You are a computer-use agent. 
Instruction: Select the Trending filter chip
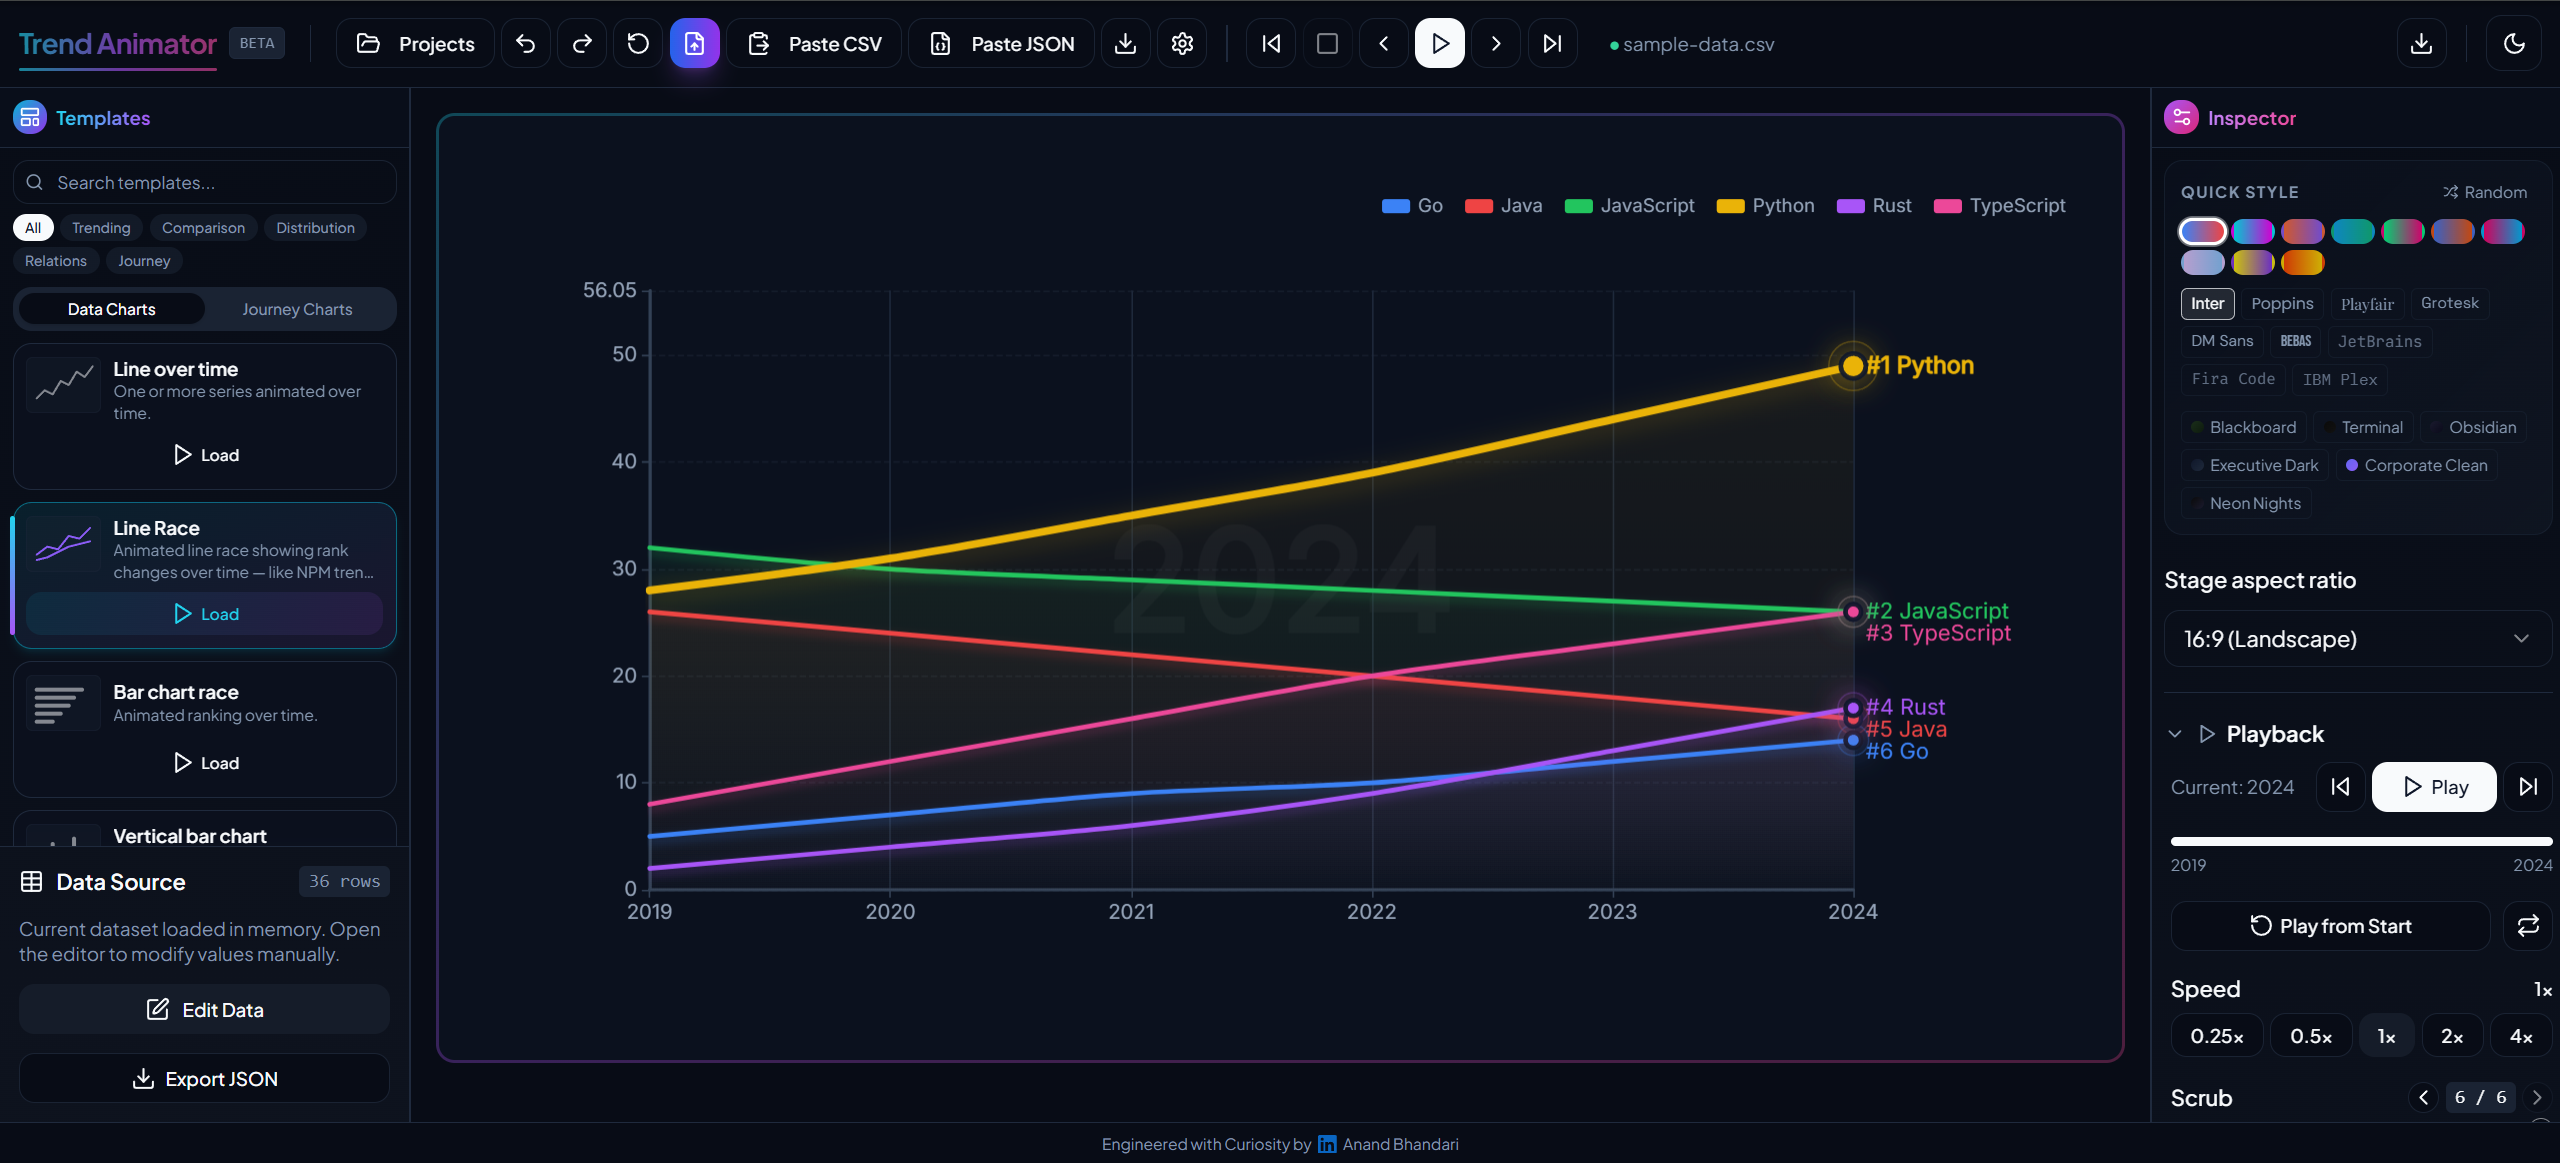(x=100, y=227)
